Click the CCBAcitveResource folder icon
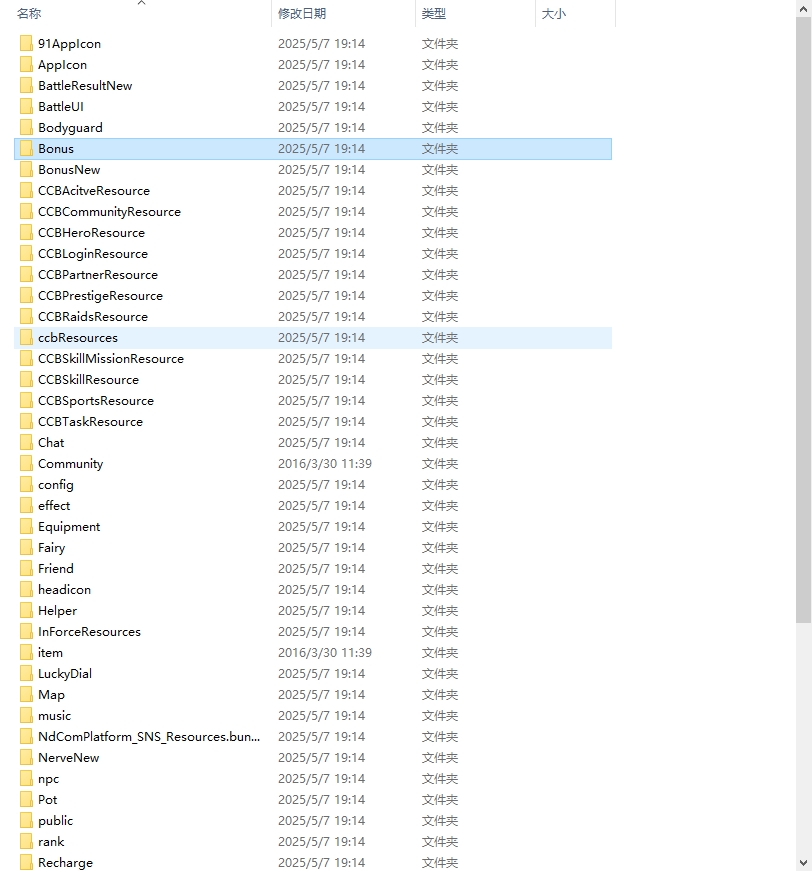 [26, 191]
